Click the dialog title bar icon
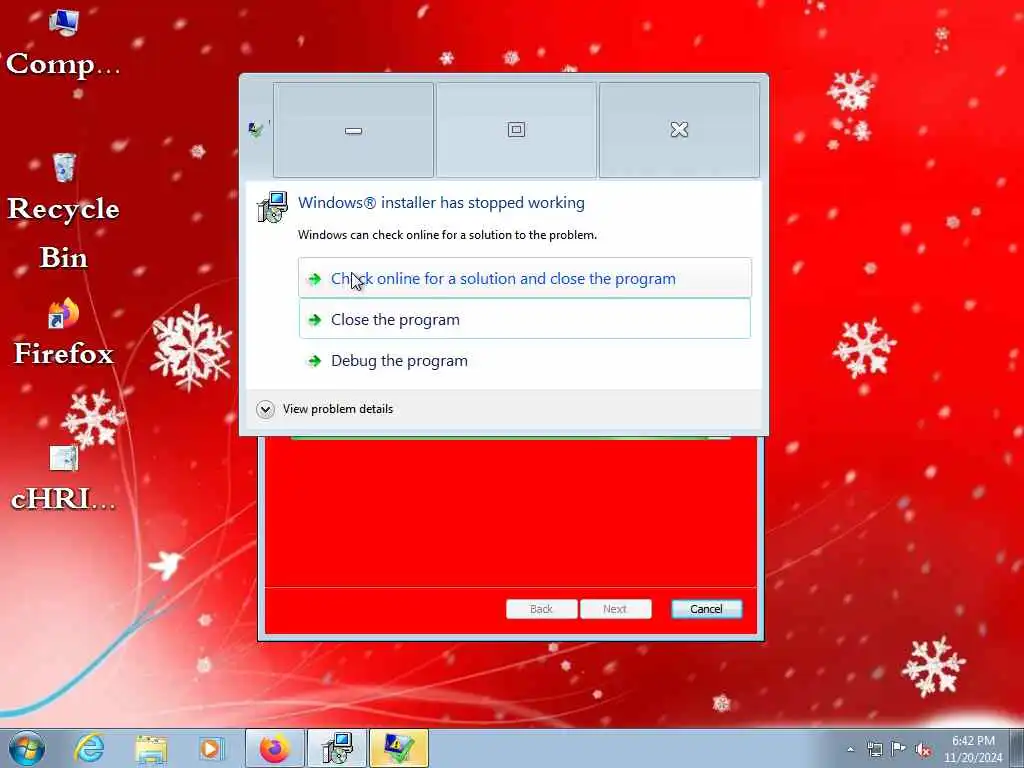Image resolution: width=1024 pixels, height=768 pixels. (256, 129)
